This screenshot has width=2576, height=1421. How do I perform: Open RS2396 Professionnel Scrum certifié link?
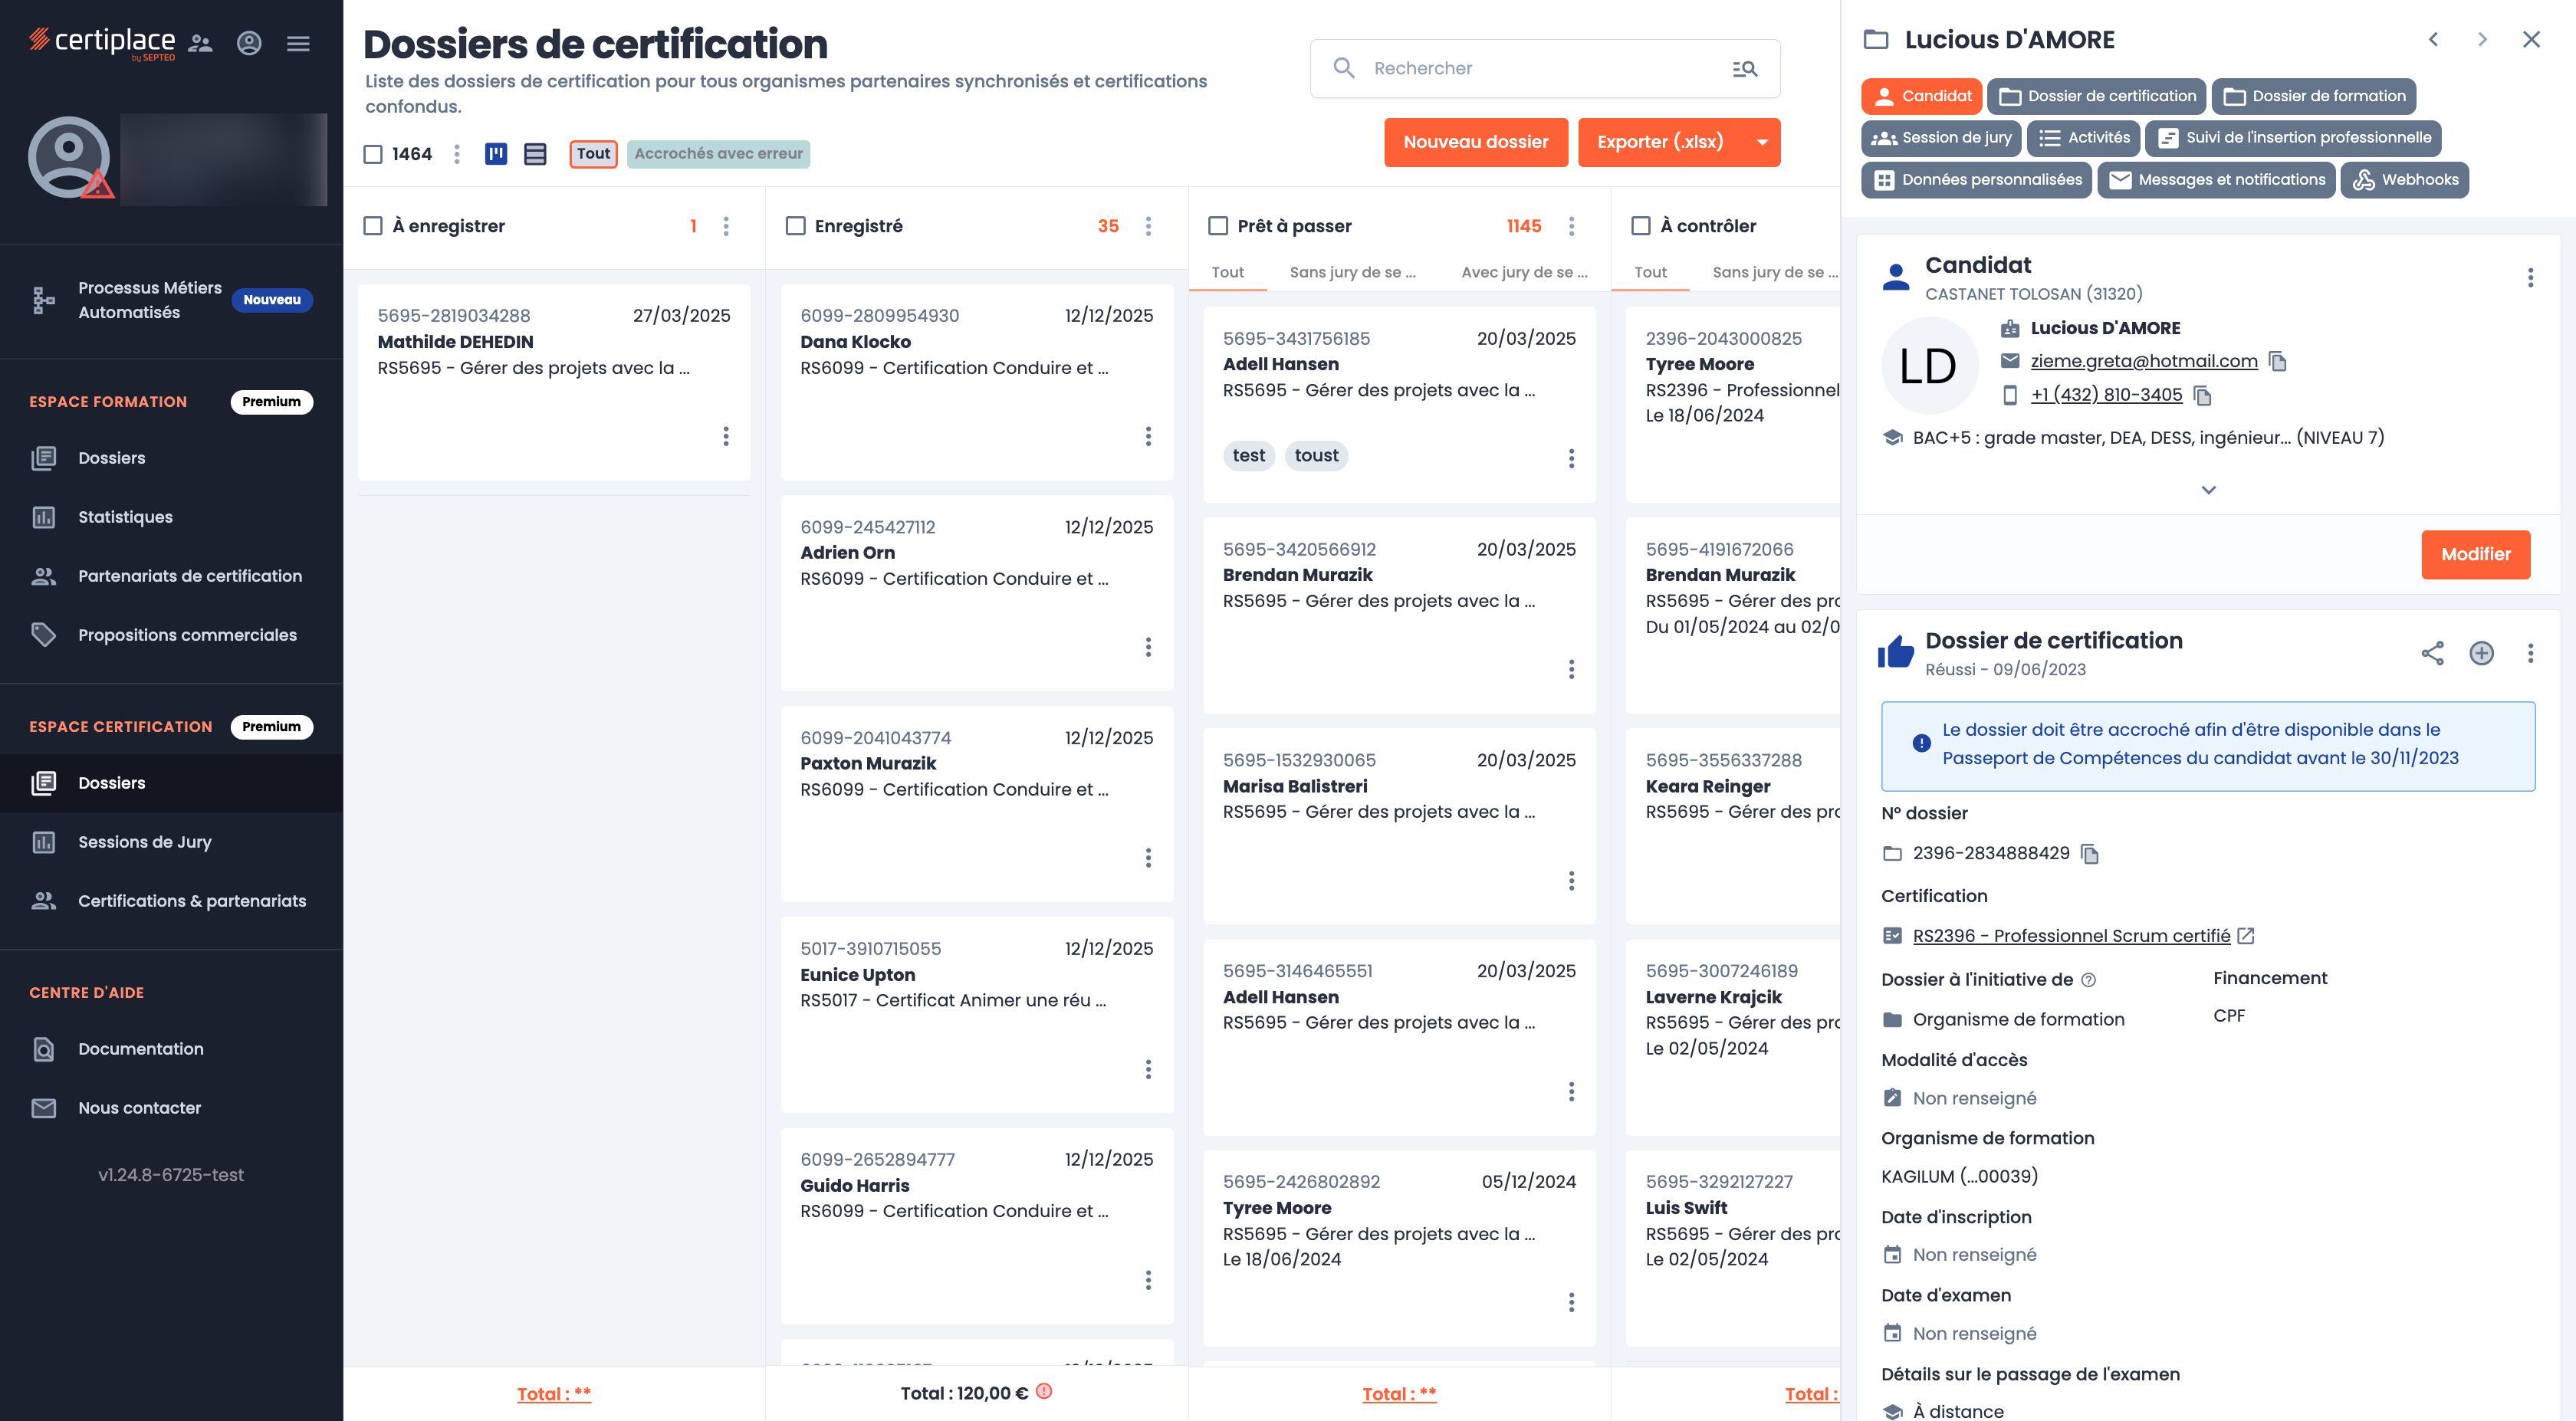2070,935
